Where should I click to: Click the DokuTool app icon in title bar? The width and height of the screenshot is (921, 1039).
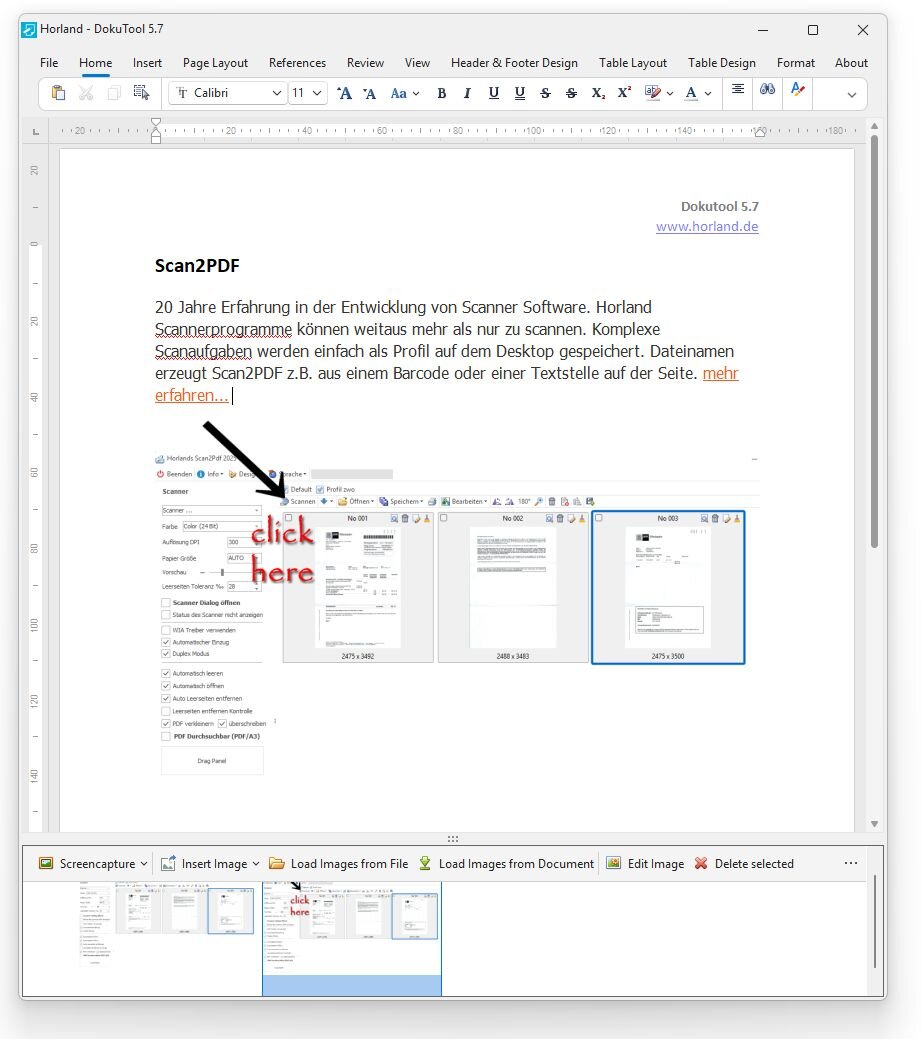(28, 30)
